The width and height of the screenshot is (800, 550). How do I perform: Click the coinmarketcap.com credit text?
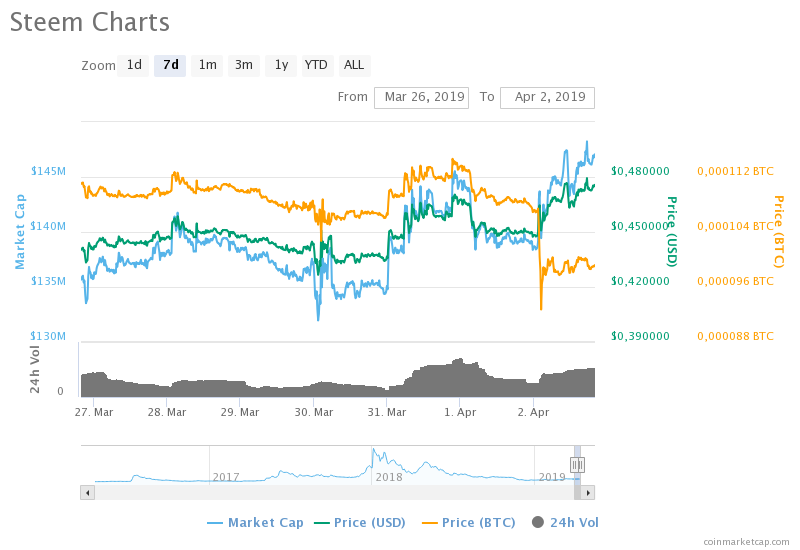[746, 542]
